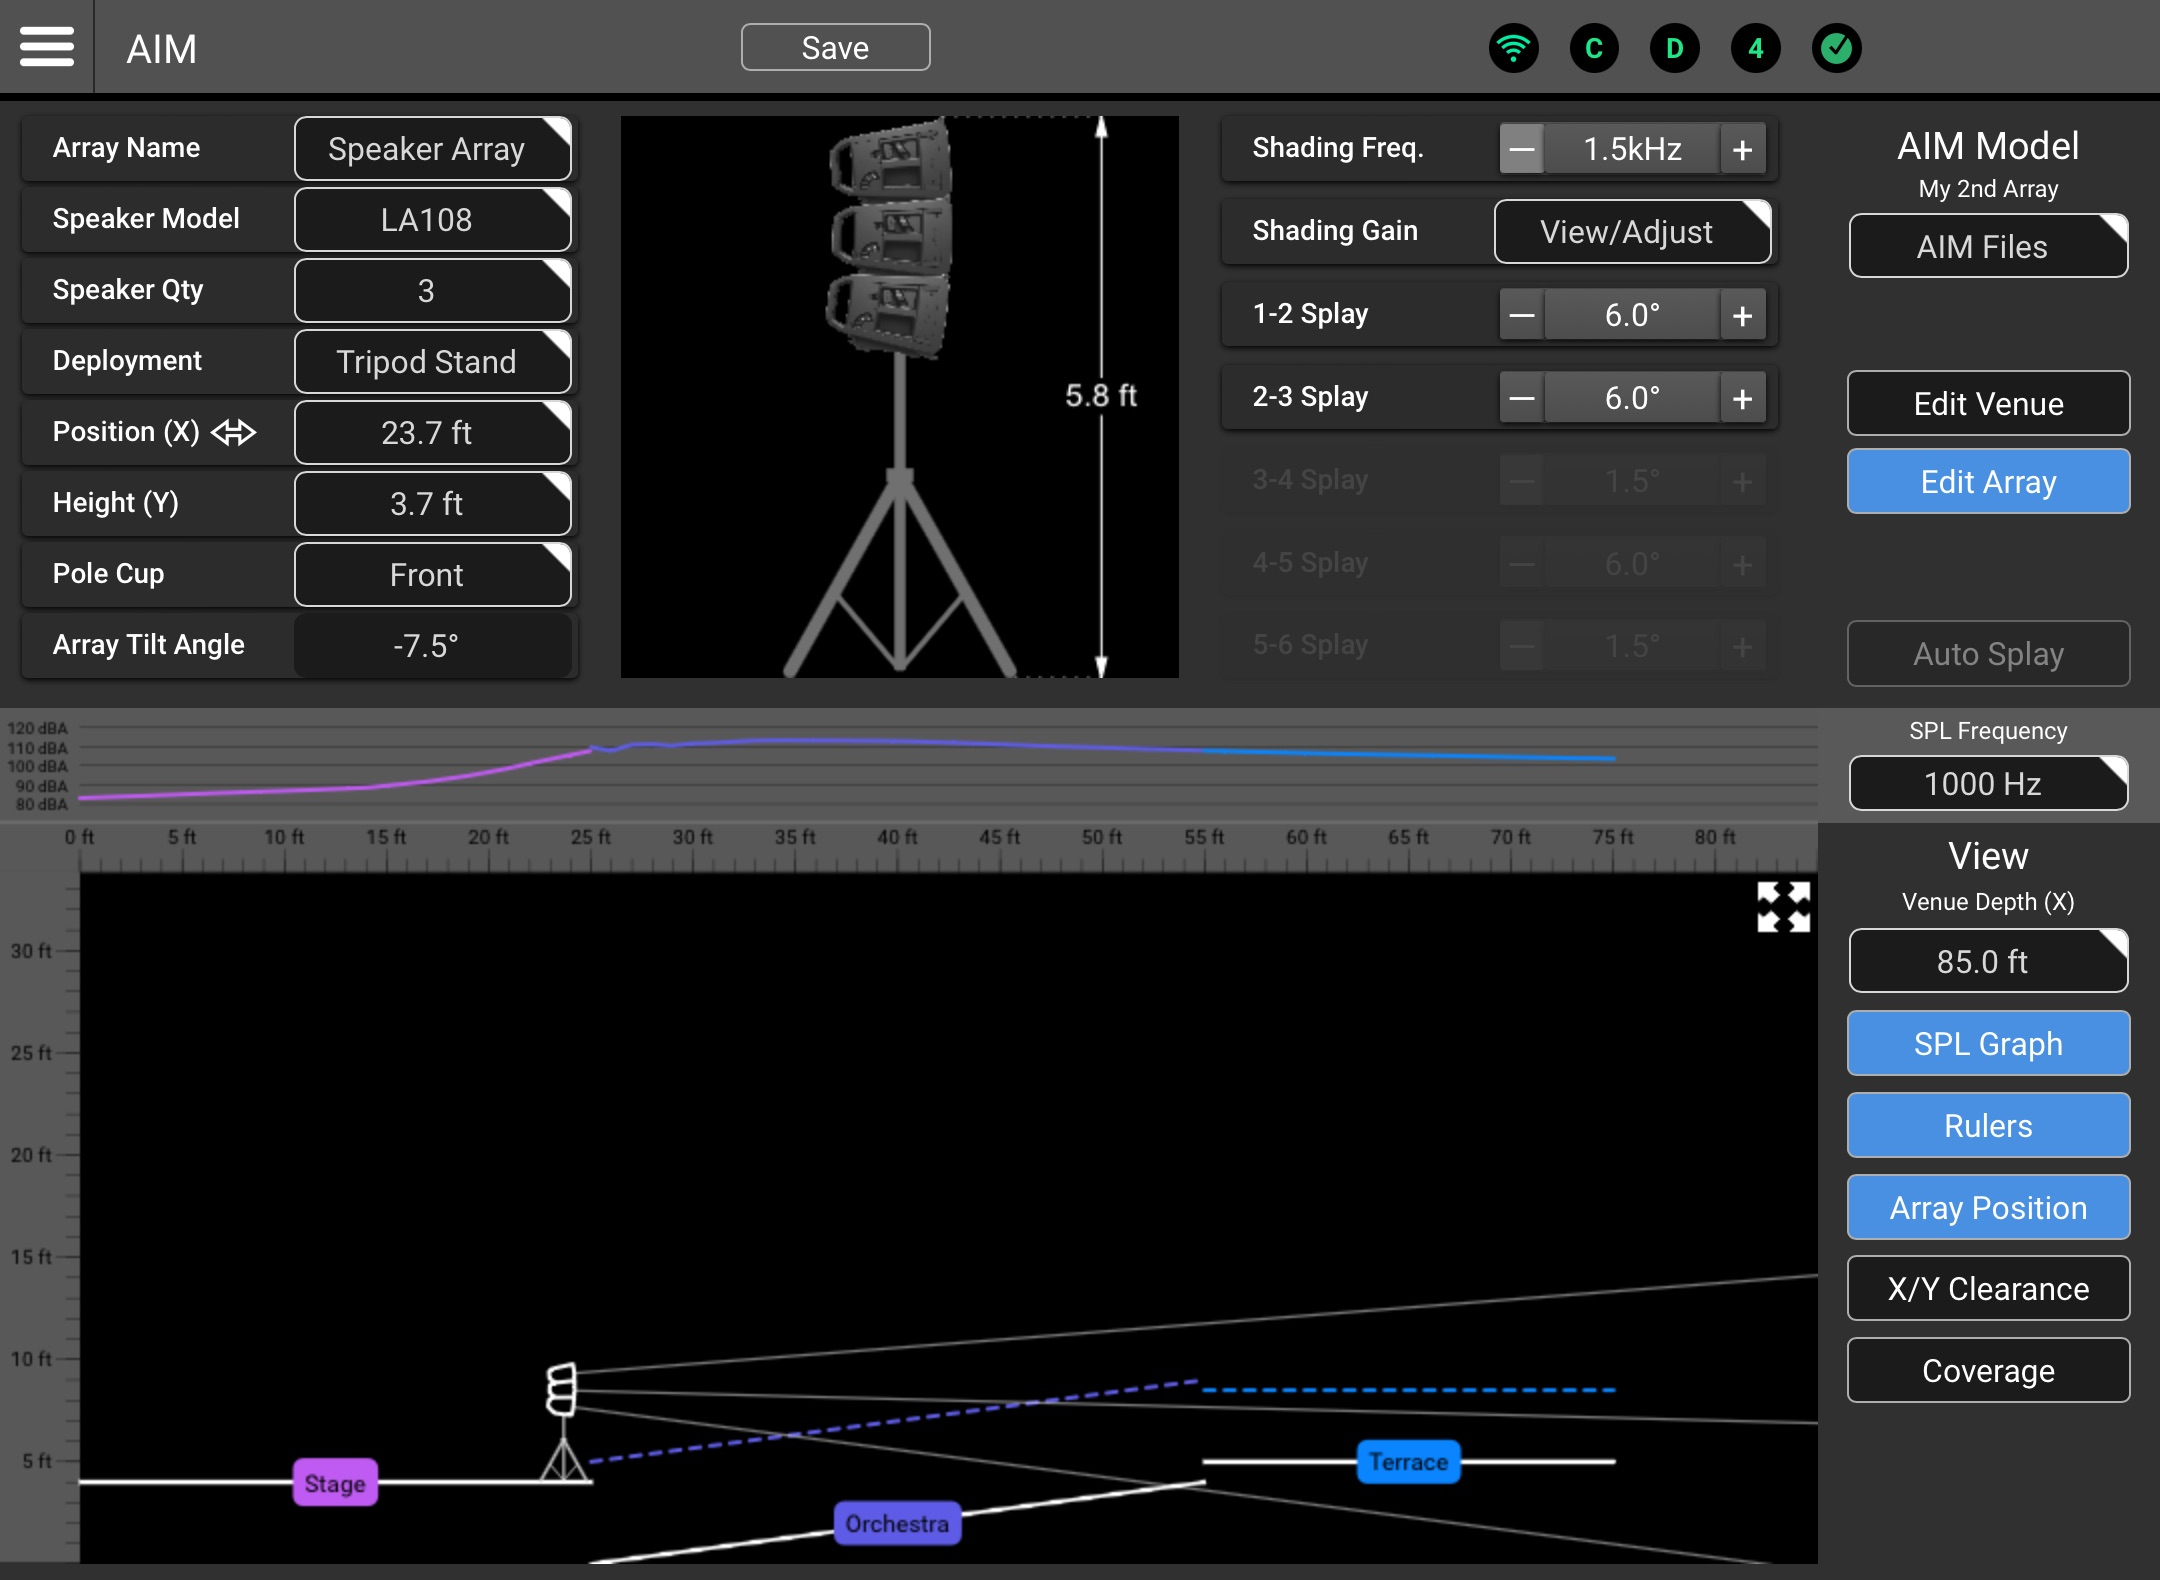Select the Terrace zone label in venue

pyautogui.click(x=1408, y=1462)
